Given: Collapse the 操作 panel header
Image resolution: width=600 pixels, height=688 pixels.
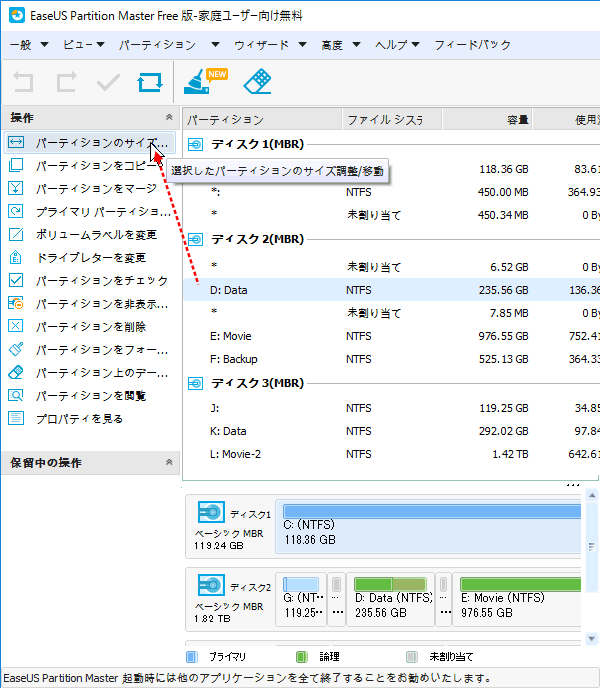Looking at the screenshot, I should pos(168,118).
